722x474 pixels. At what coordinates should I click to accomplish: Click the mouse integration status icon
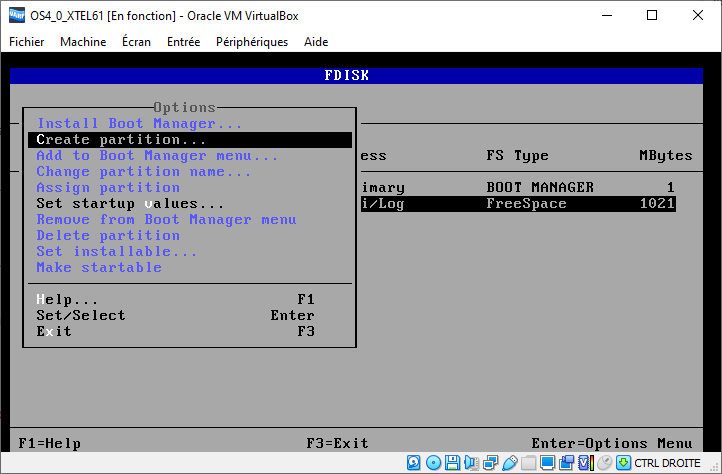[604, 463]
